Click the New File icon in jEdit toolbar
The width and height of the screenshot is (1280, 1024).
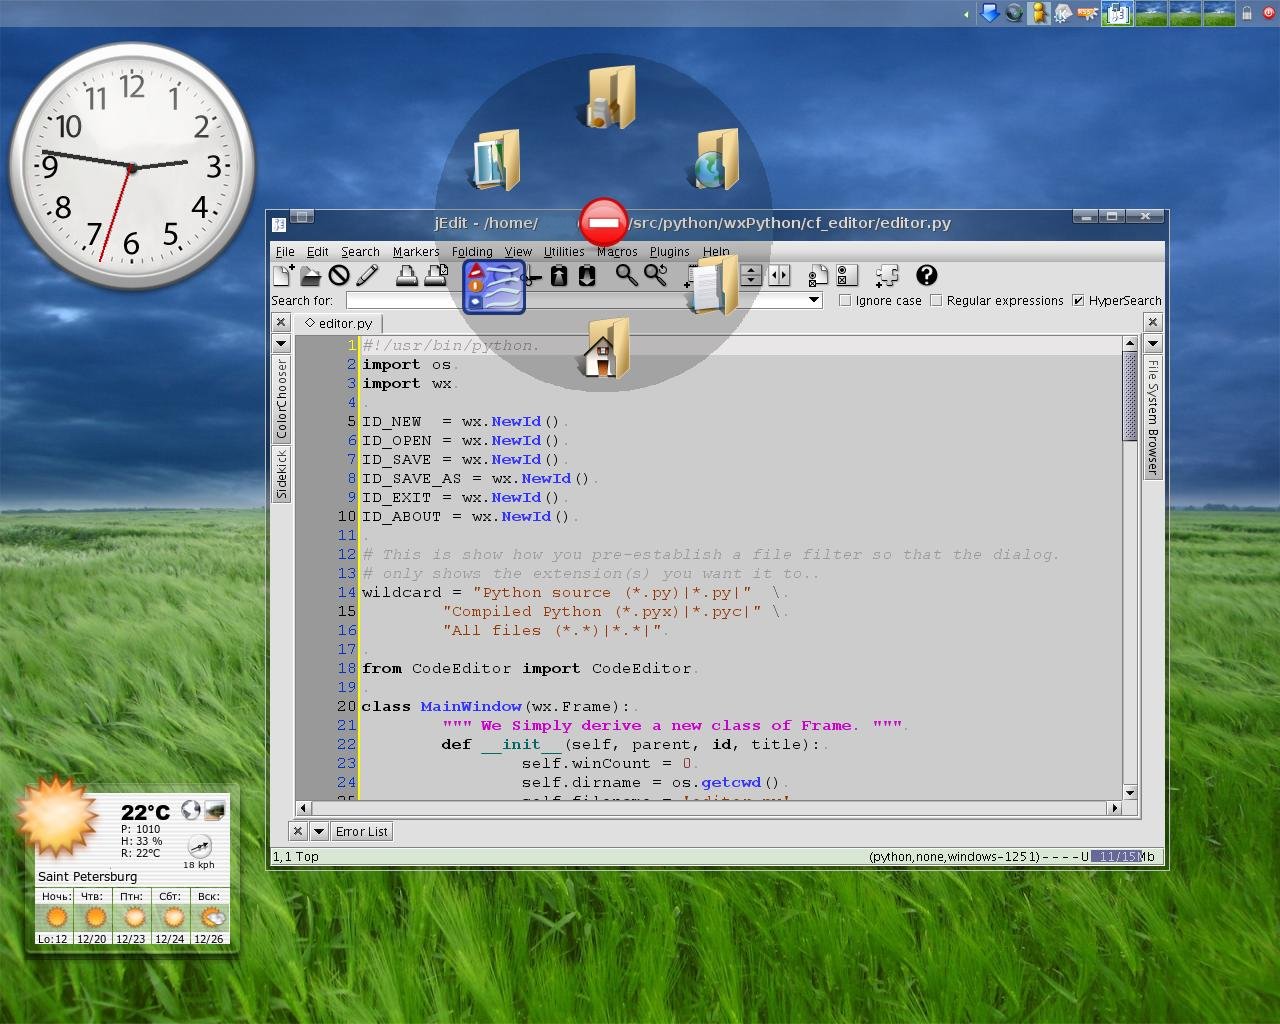(x=283, y=275)
